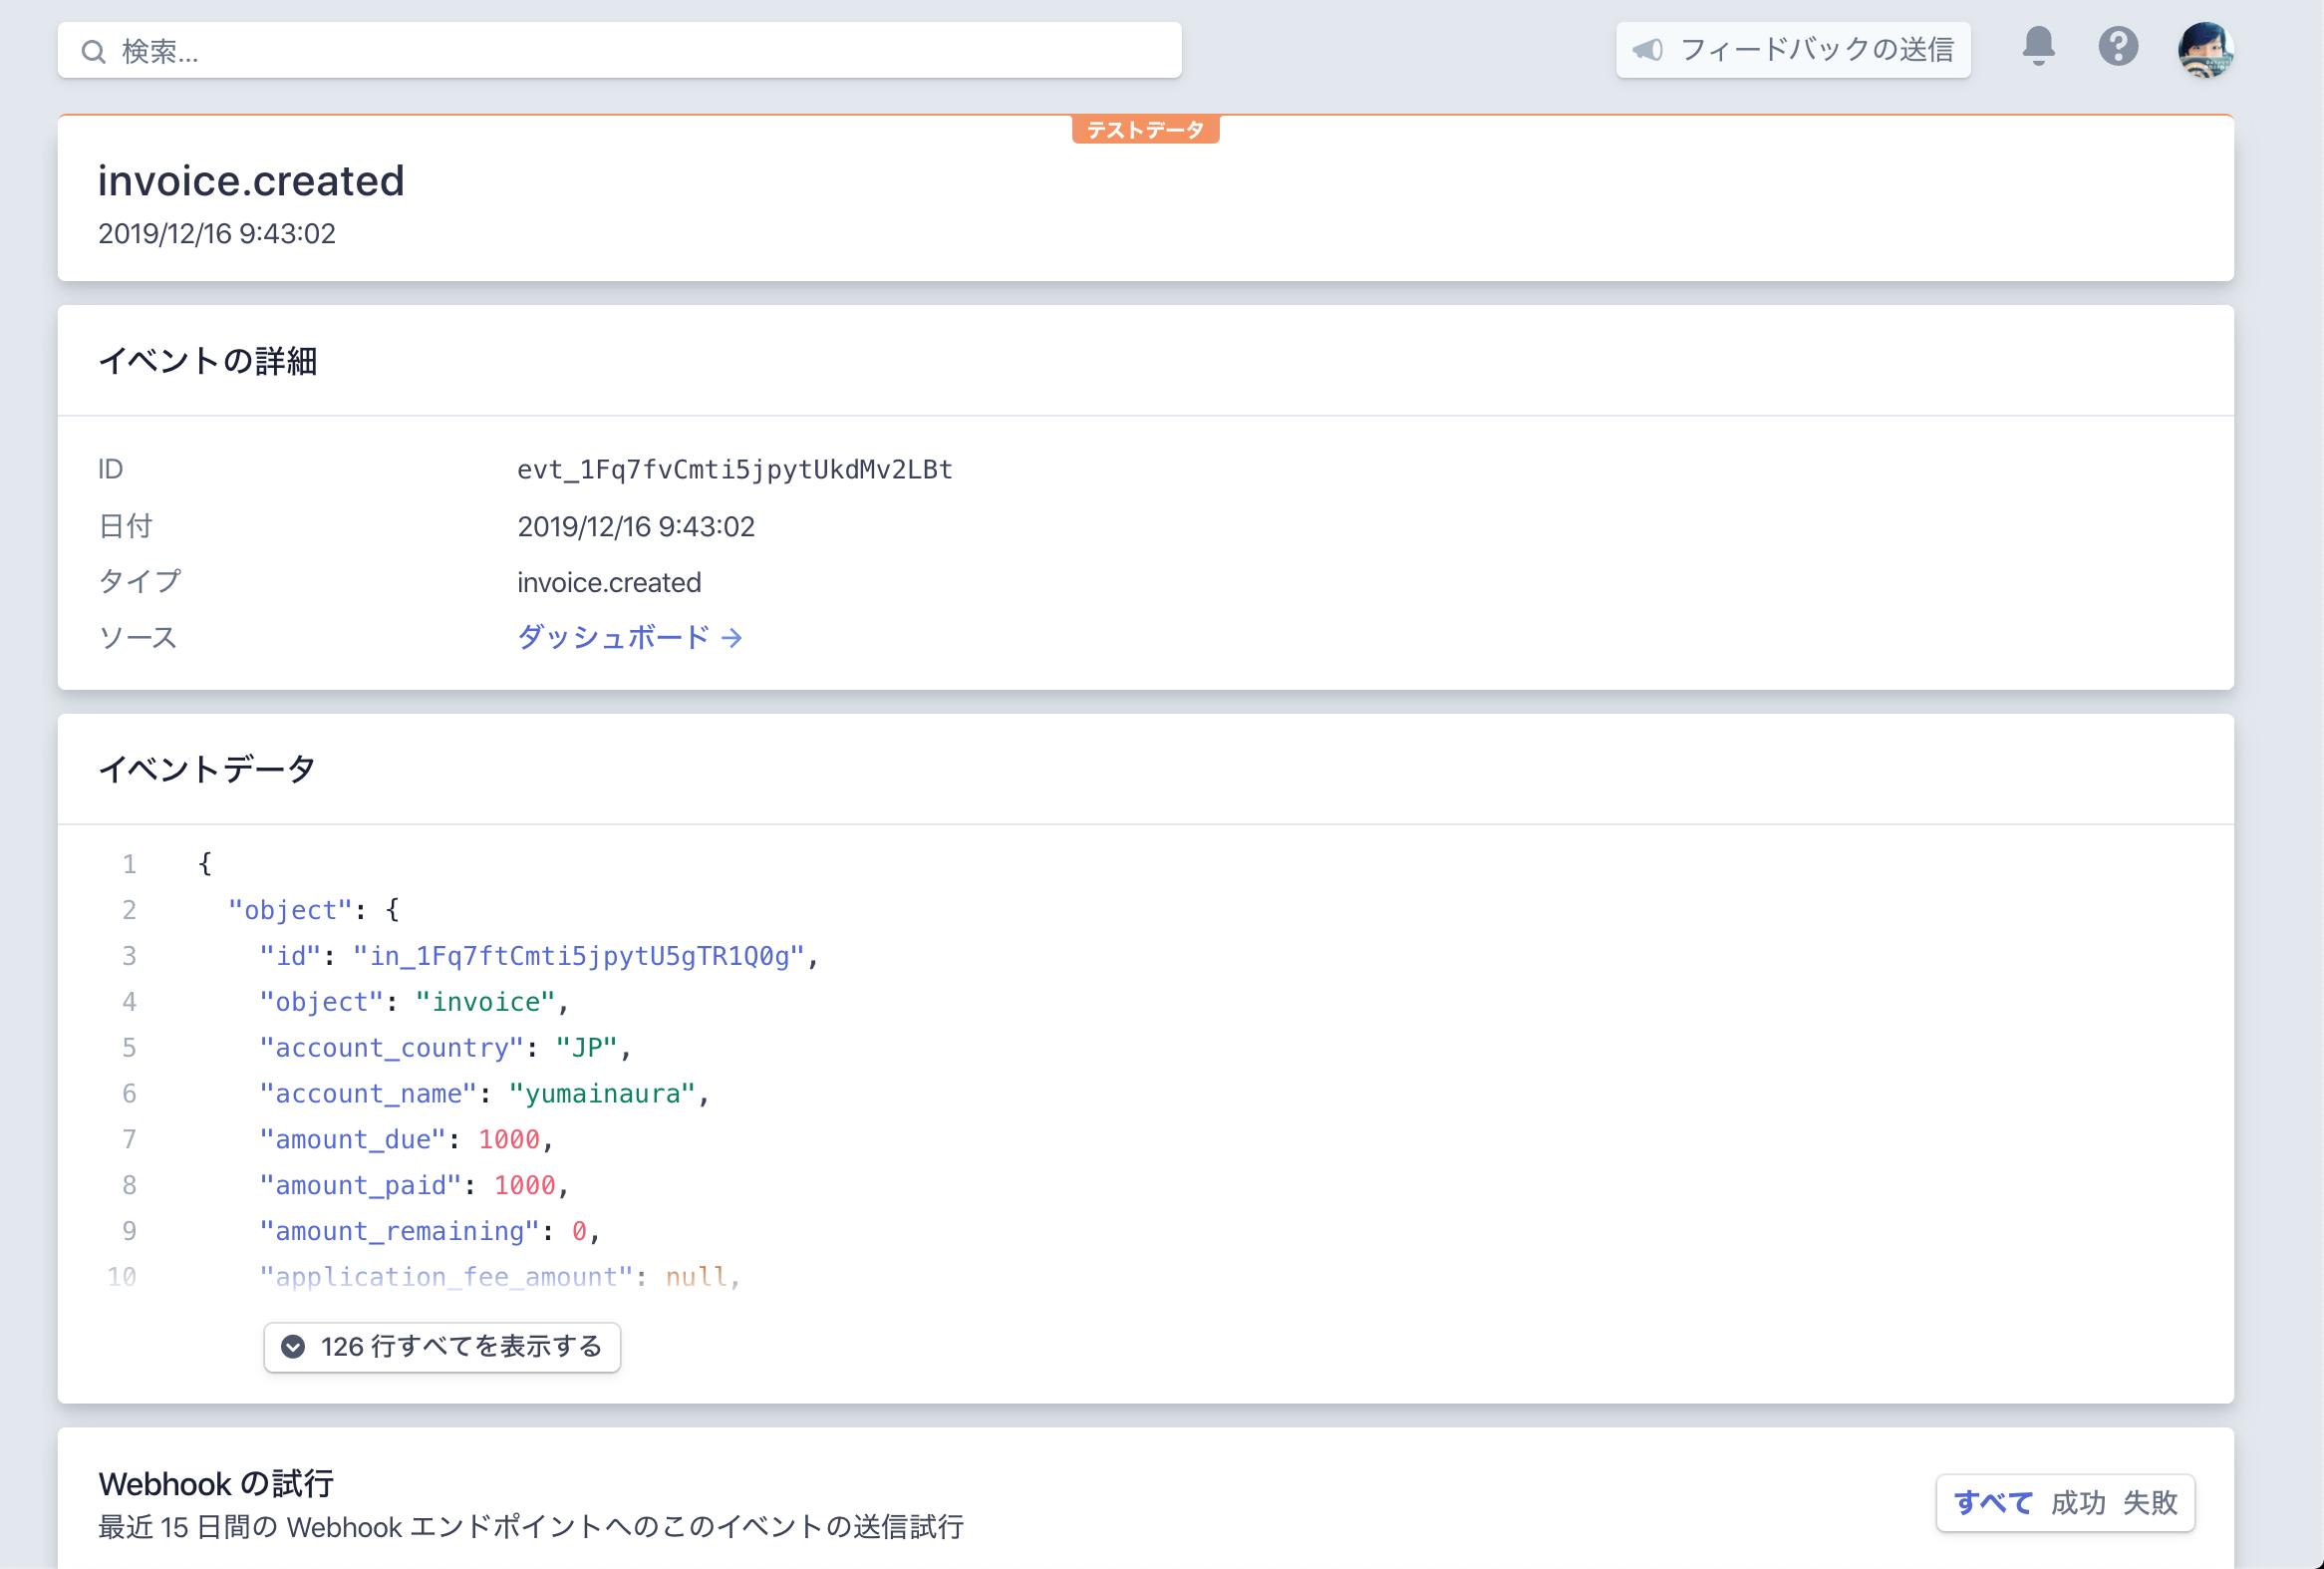This screenshot has width=2324, height=1569.
Task: Click line number 2 in code gutter
Action: click(x=129, y=910)
